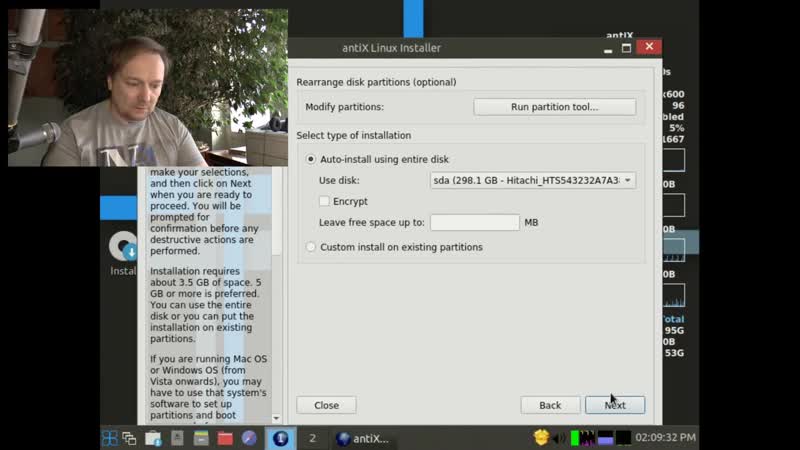Click the help panel scrollbar thumb
Image resolution: width=800 pixels, height=450 pixels.
click(x=276, y=210)
